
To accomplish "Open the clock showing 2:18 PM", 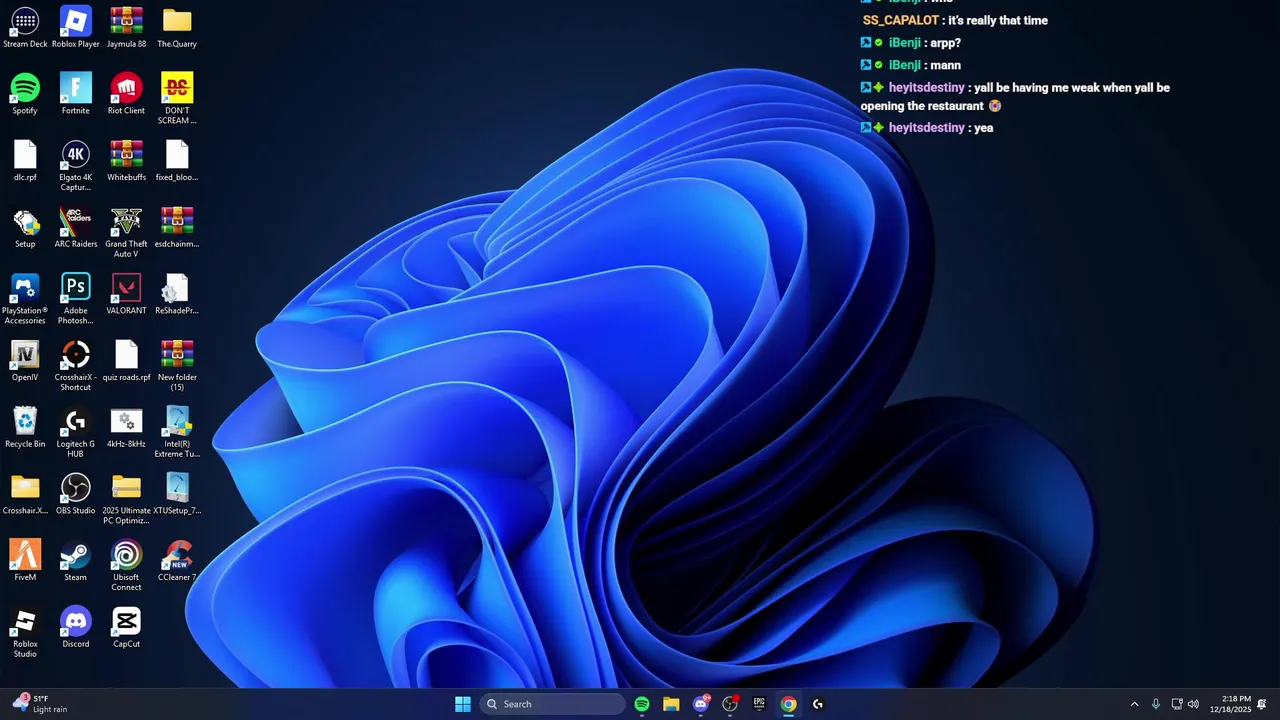I will [x=1230, y=704].
